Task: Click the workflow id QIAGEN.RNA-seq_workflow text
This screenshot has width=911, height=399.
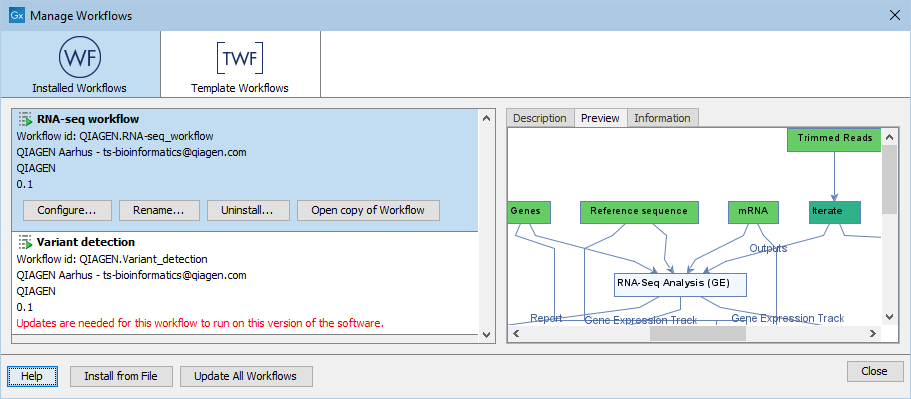Action: pos(115,136)
